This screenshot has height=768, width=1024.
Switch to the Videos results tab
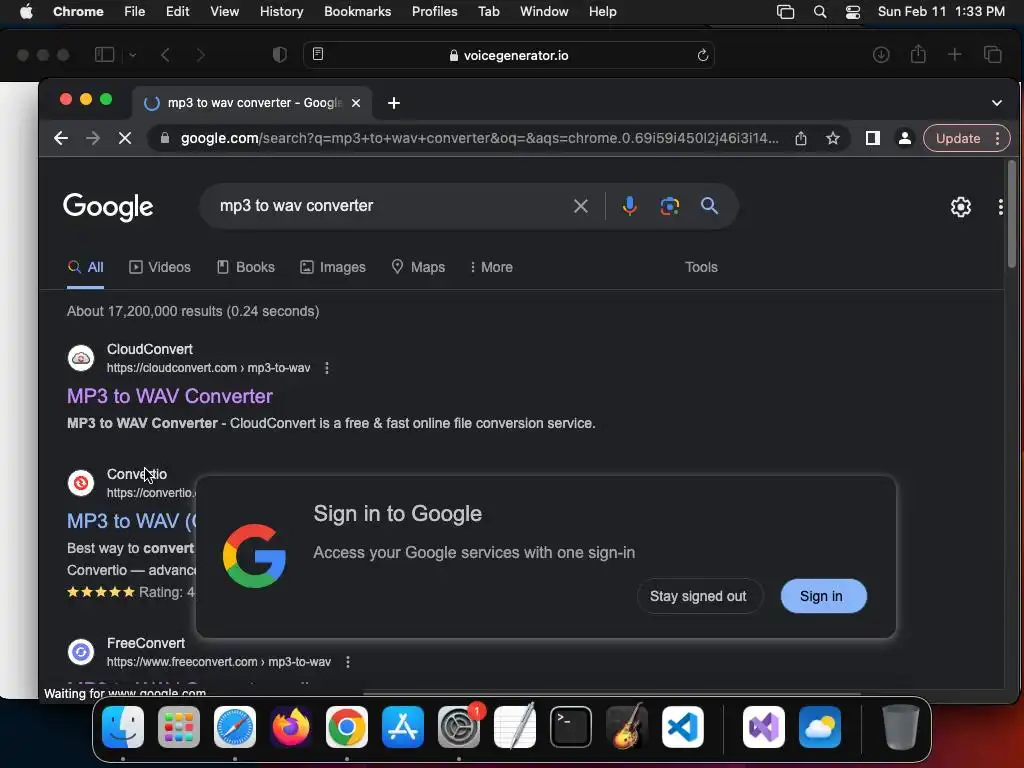(160, 267)
